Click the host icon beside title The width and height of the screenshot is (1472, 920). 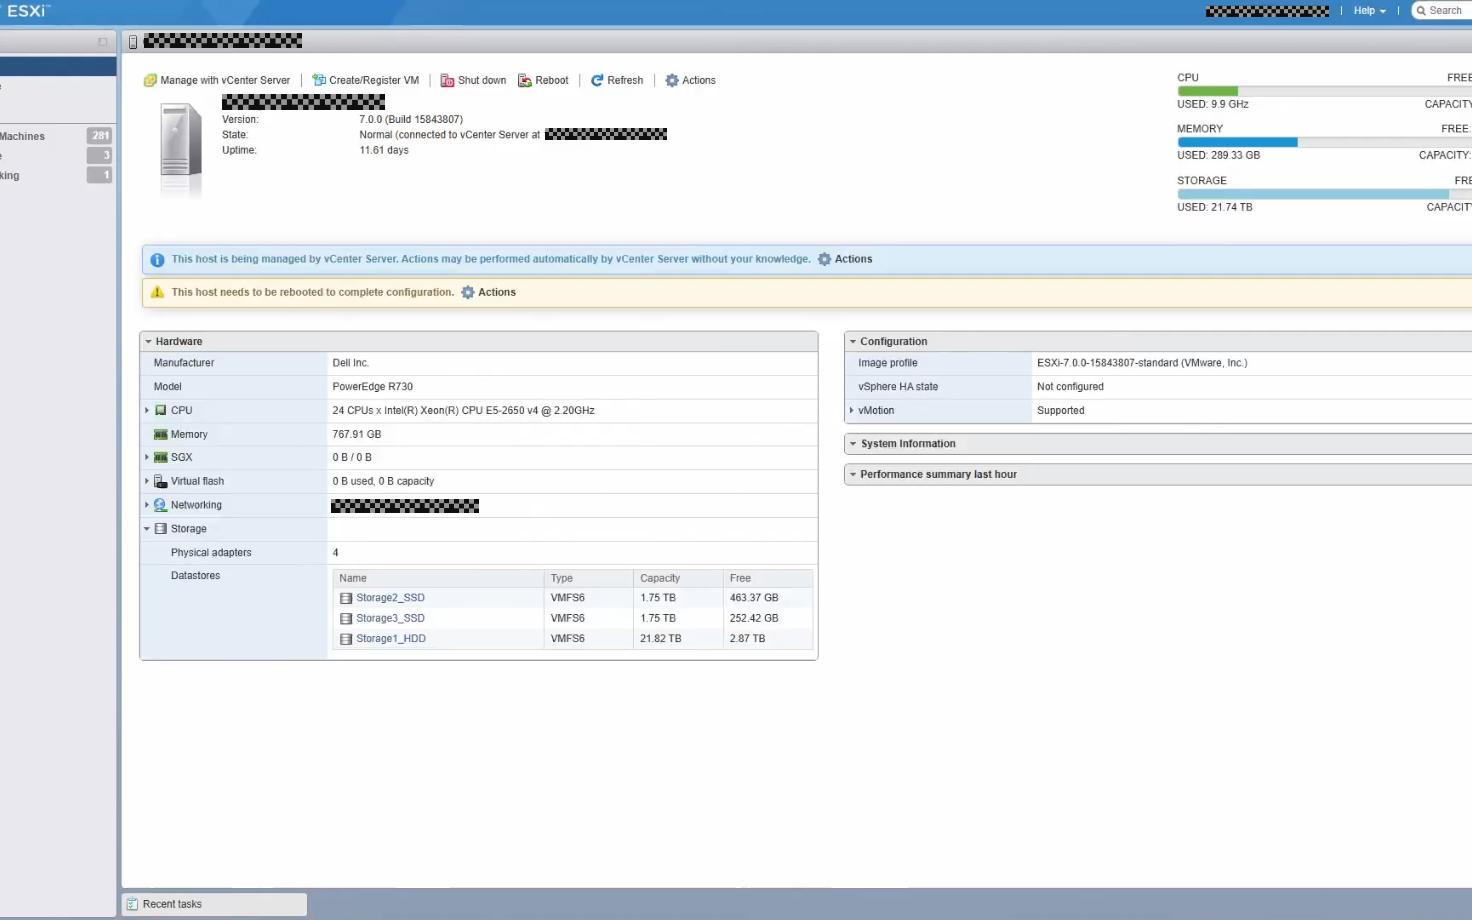[133, 42]
